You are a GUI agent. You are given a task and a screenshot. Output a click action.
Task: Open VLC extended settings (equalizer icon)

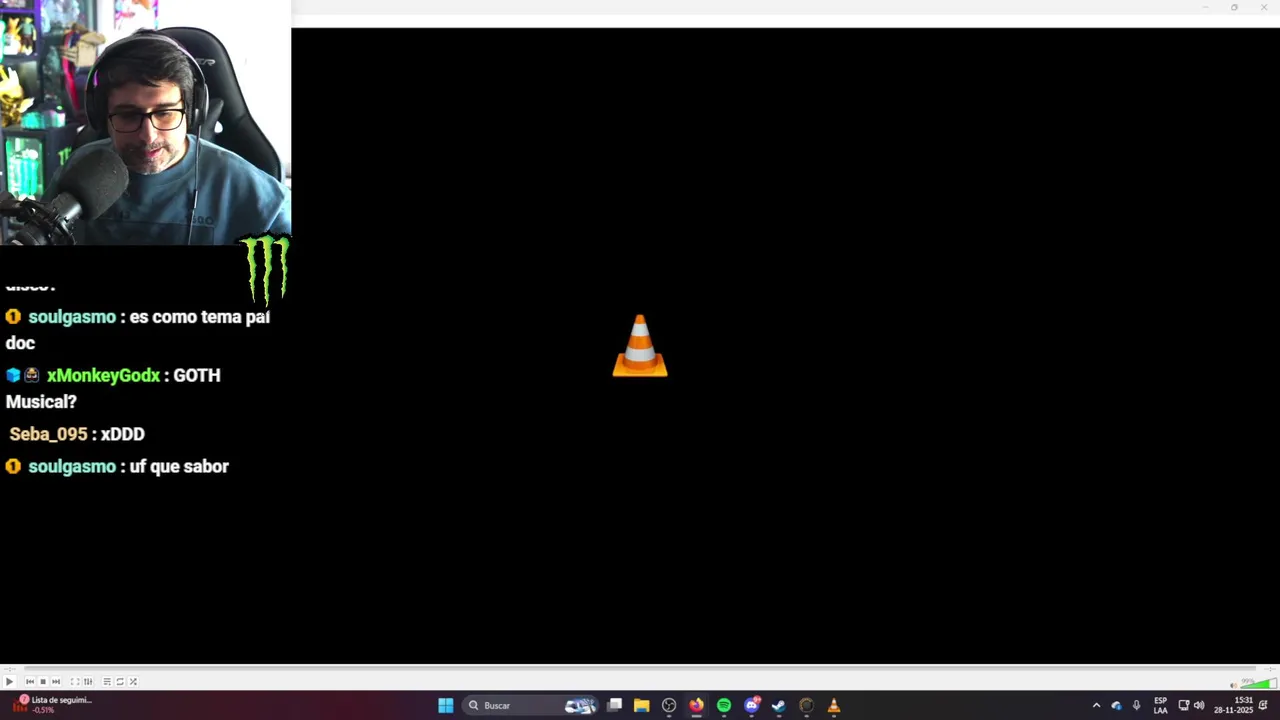tap(88, 681)
